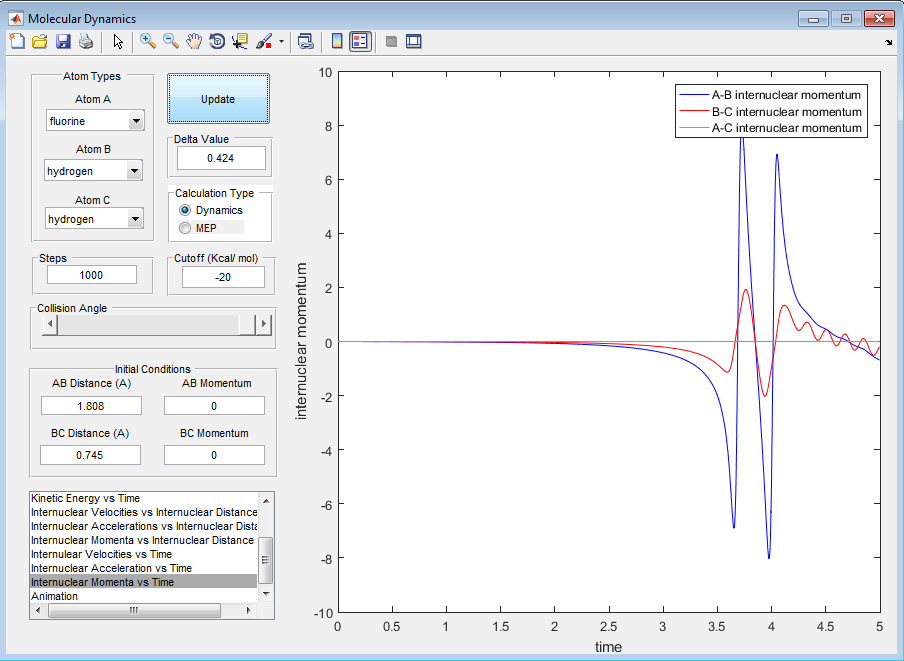Select Kinetic Energy vs Time plot
The image size is (904, 661).
click(85, 498)
